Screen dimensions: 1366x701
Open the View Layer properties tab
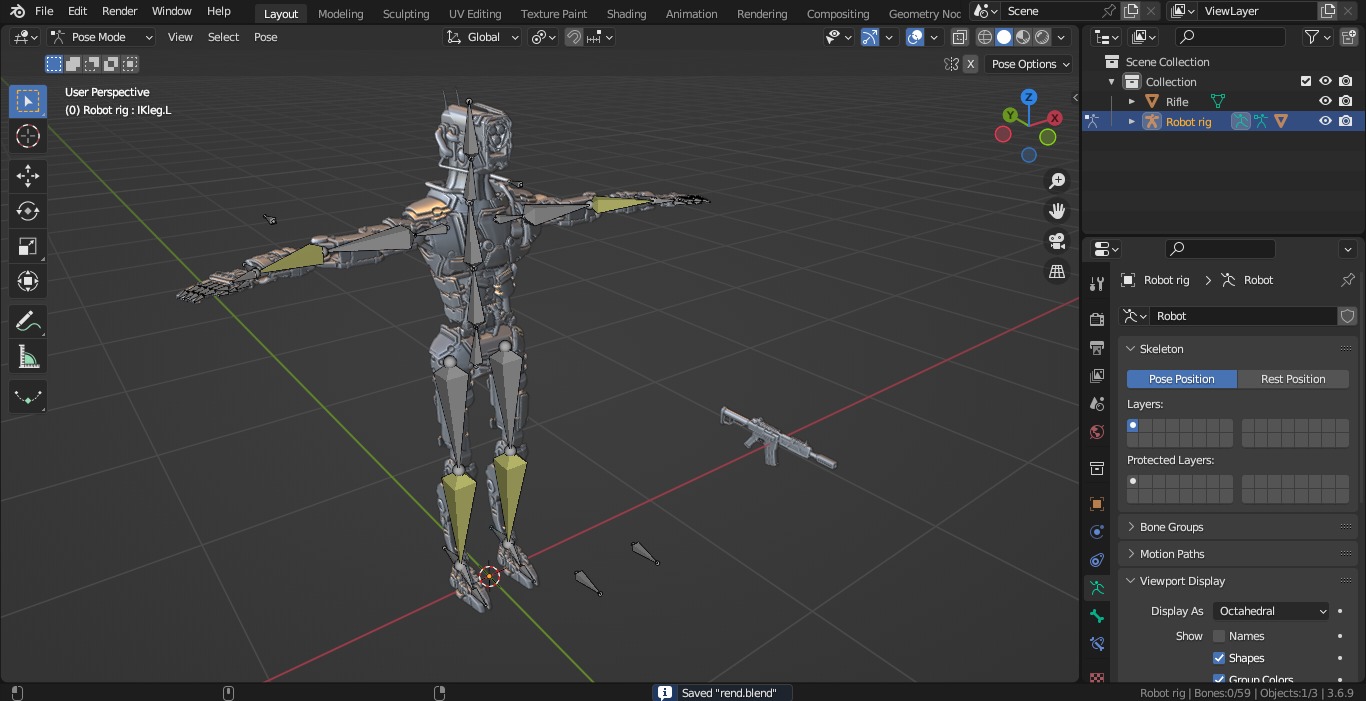(1097, 376)
